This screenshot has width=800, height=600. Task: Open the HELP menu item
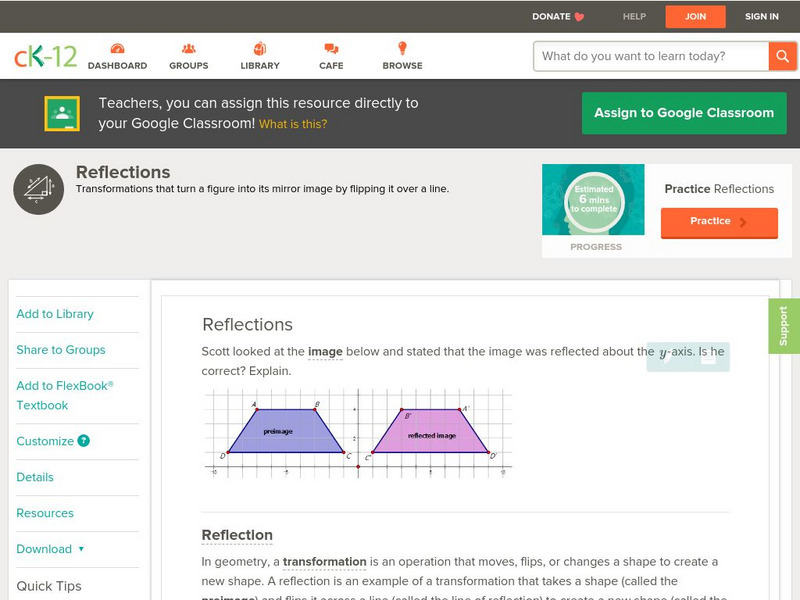634,16
